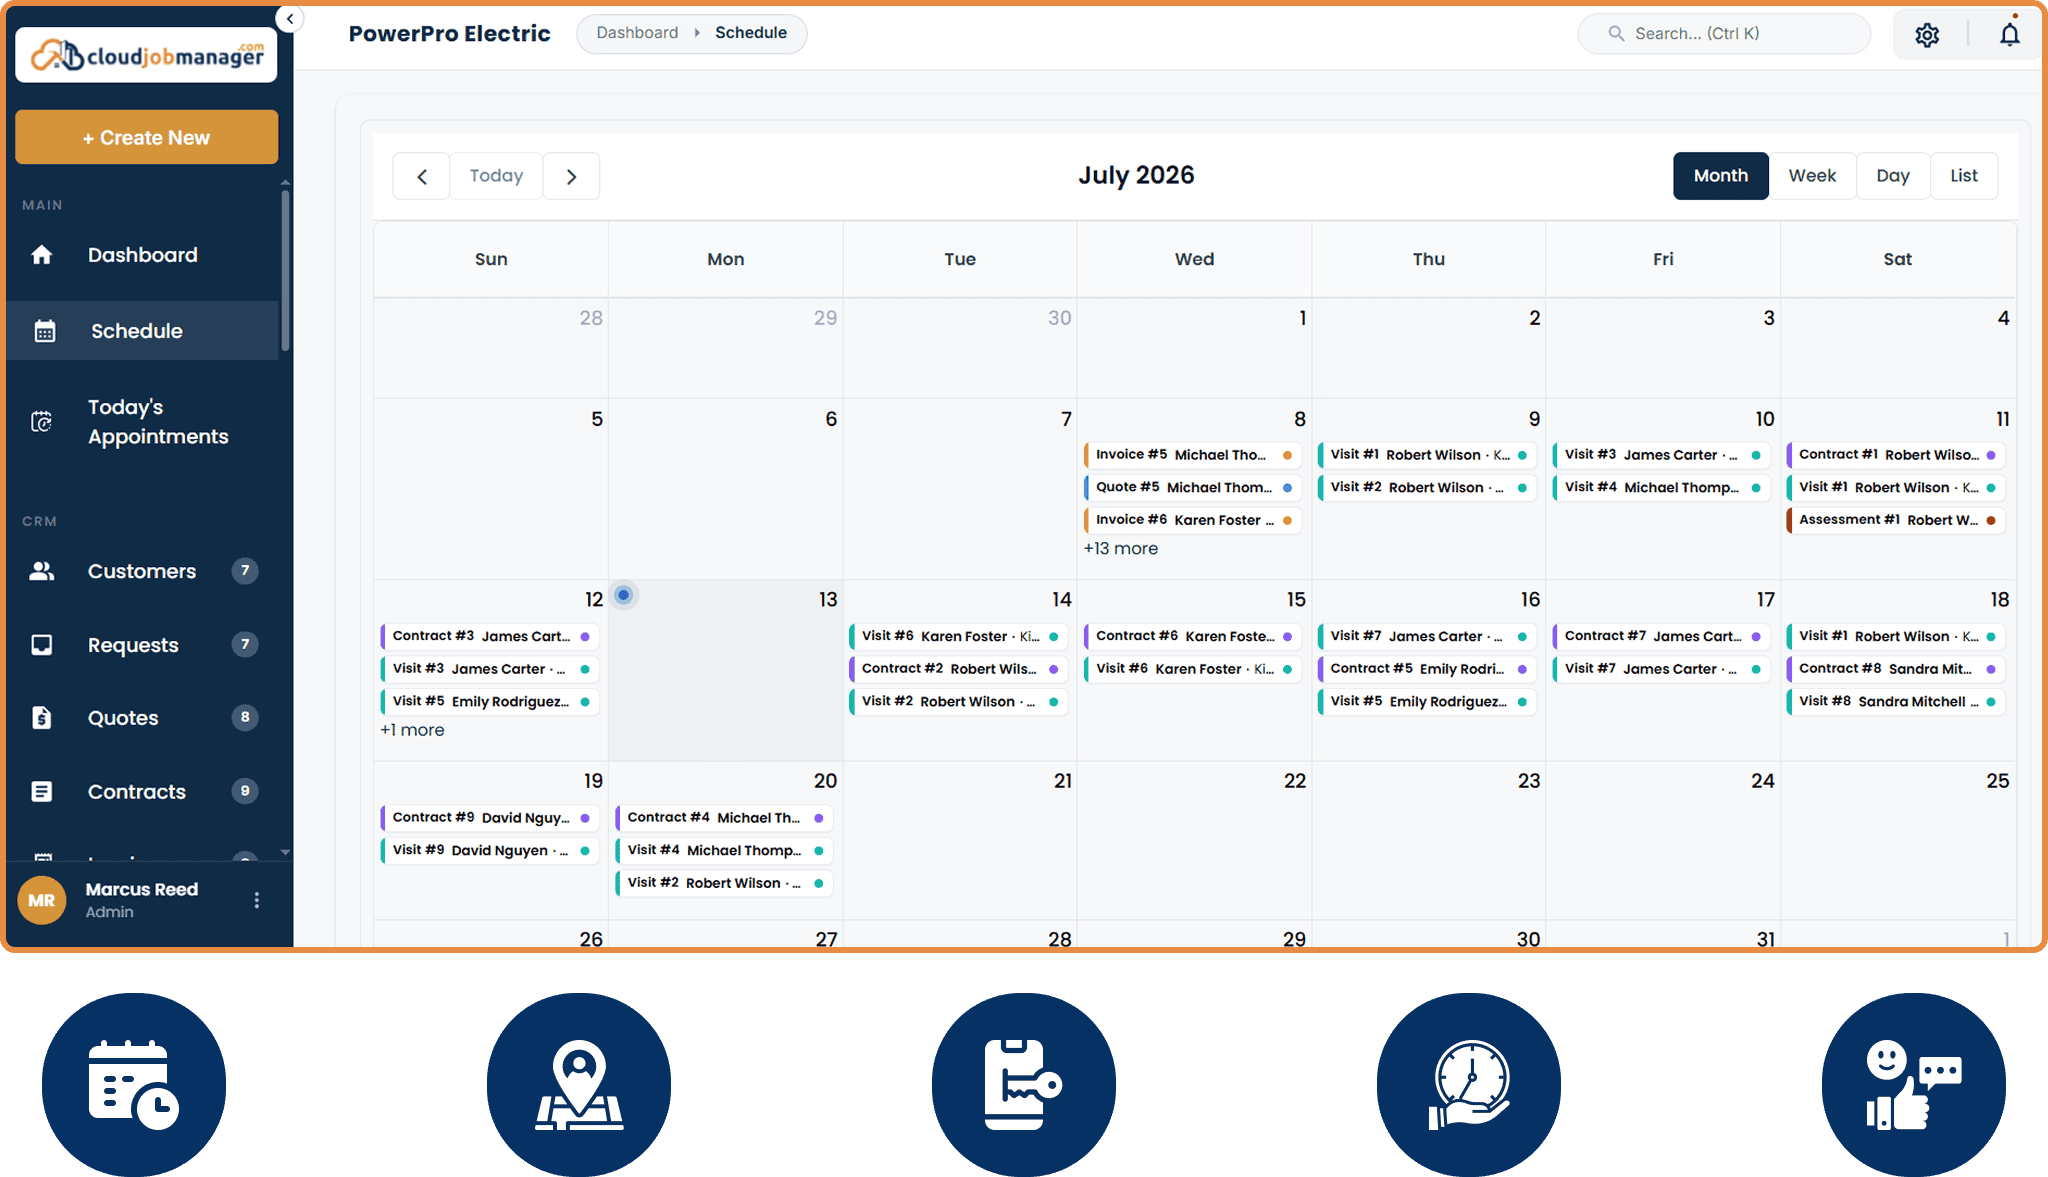Open Visit #8 Sandra Mitchell event
This screenshot has height=1177, width=2048.
(x=1896, y=702)
